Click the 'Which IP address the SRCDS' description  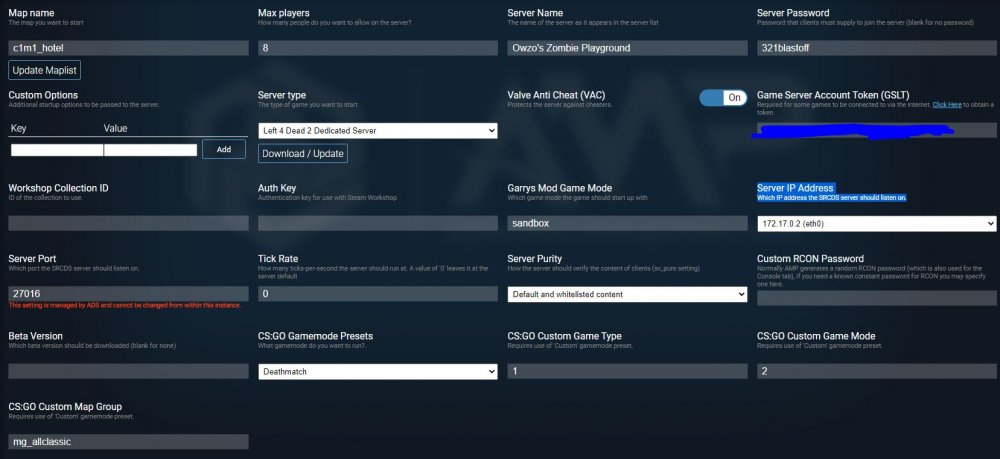click(832, 198)
